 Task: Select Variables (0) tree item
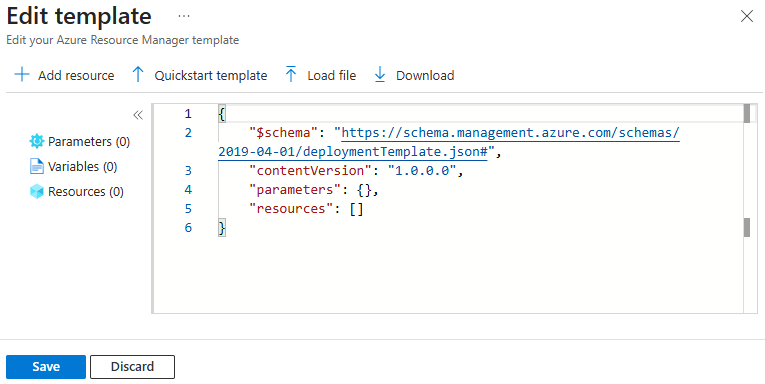(82, 166)
